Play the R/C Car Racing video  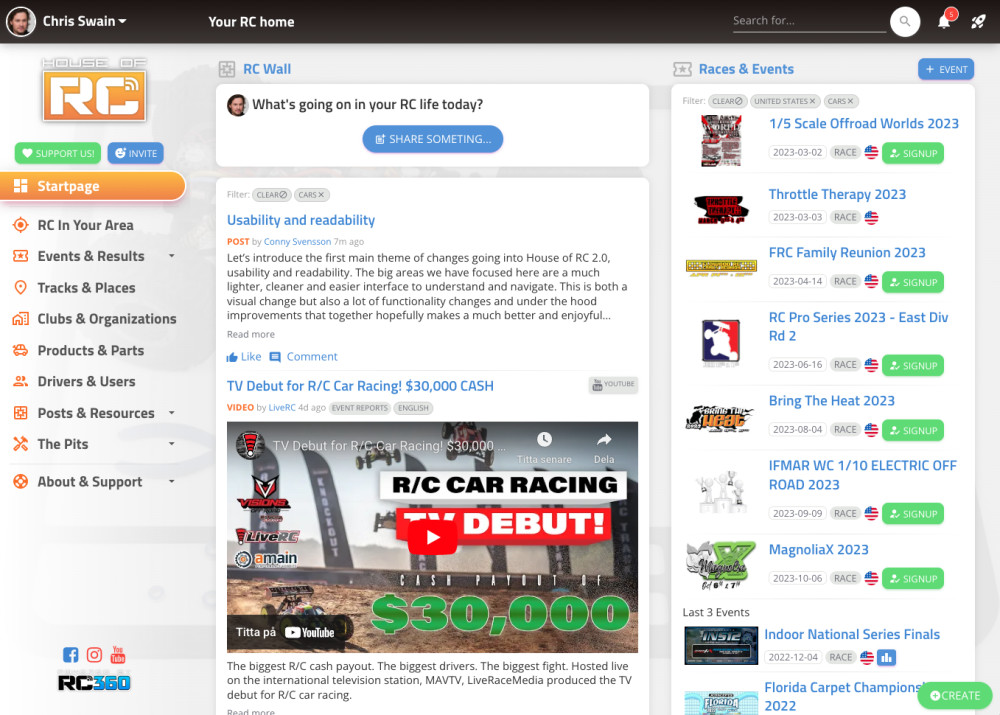point(432,537)
